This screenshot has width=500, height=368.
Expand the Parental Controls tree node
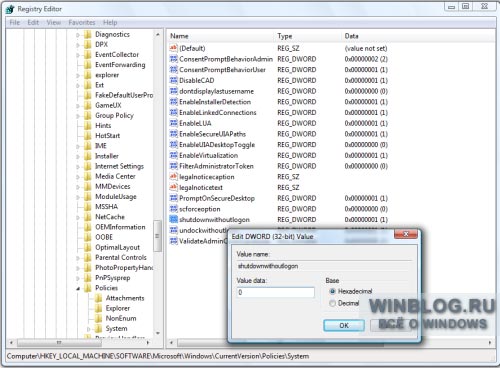[78, 258]
